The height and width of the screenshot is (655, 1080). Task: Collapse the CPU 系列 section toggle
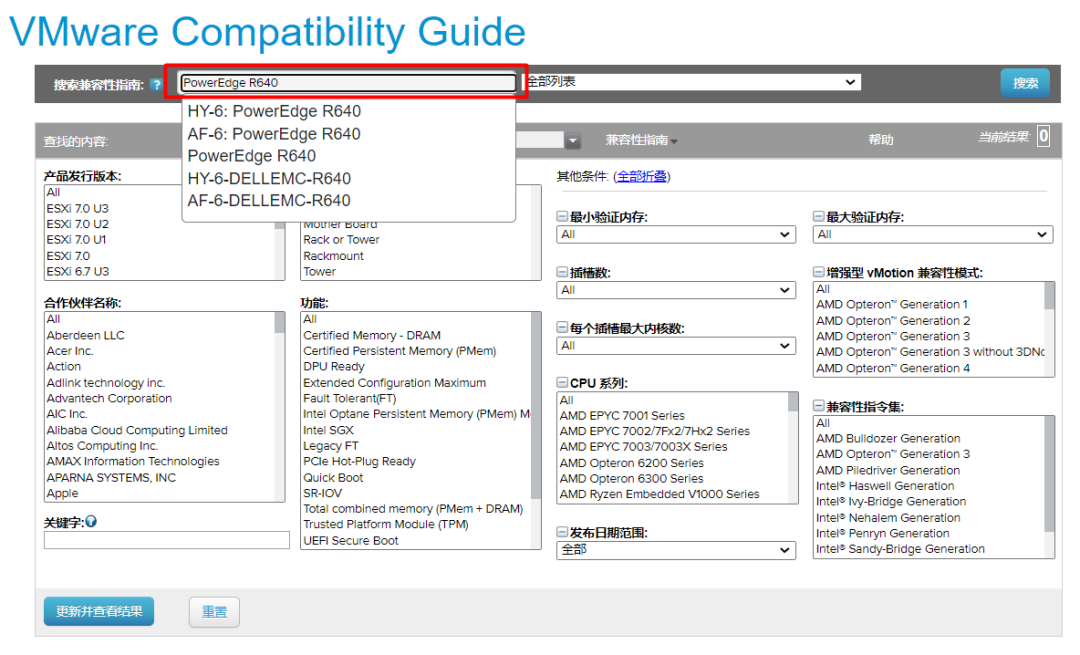click(x=562, y=383)
